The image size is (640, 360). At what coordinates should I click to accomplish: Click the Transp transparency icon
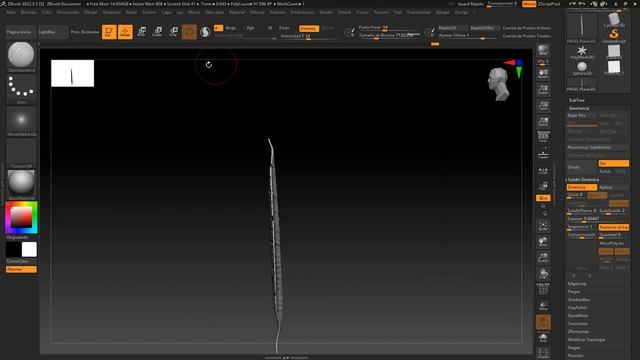click(x=543, y=306)
